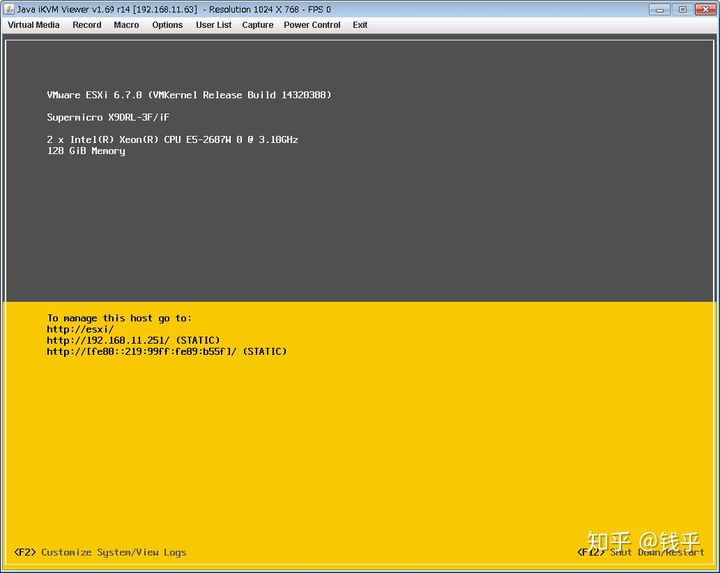720x573 pixels.
Task: Click F2 Customize System/View Logs
Action: [100, 552]
